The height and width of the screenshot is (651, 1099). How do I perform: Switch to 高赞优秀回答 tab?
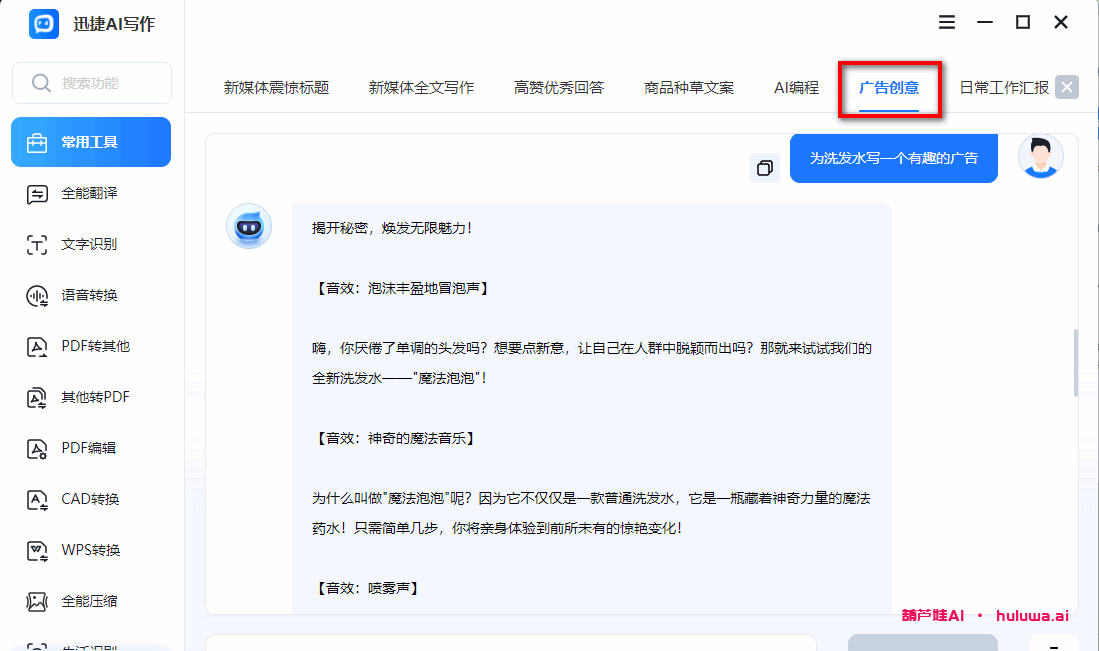tap(559, 88)
